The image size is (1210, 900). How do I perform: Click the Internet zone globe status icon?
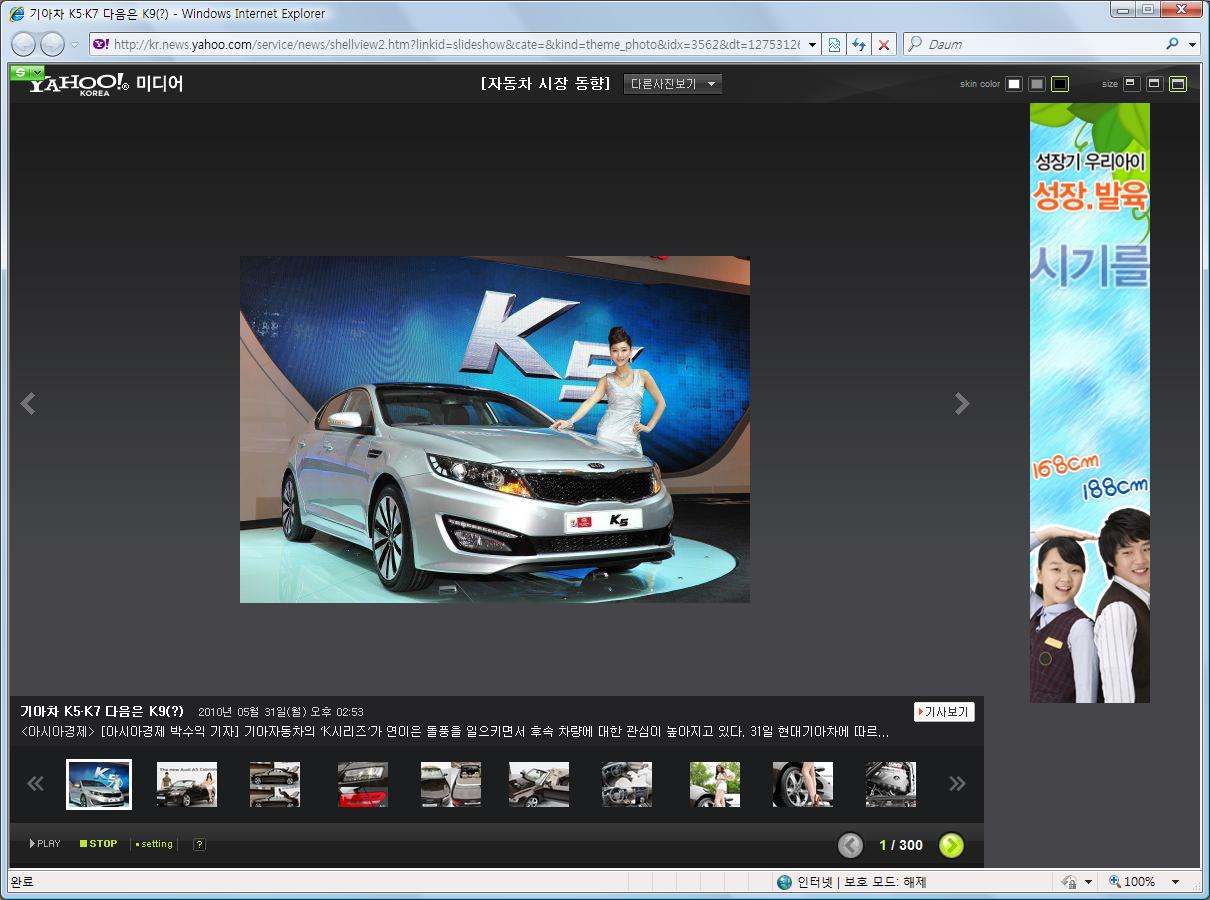pyautogui.click(x=785, y=882)
